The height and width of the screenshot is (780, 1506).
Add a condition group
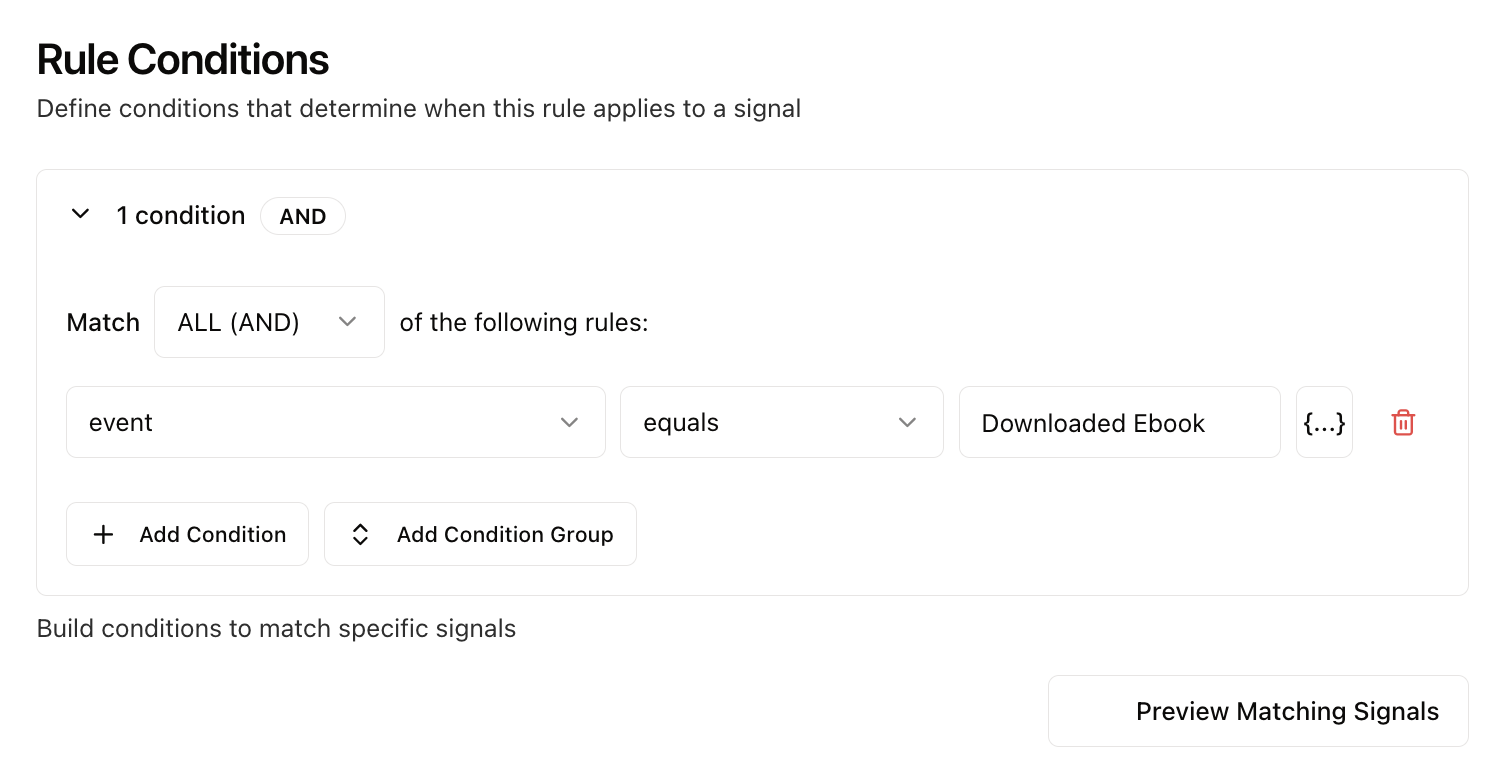pyautogui.click(x=480, y=534)
